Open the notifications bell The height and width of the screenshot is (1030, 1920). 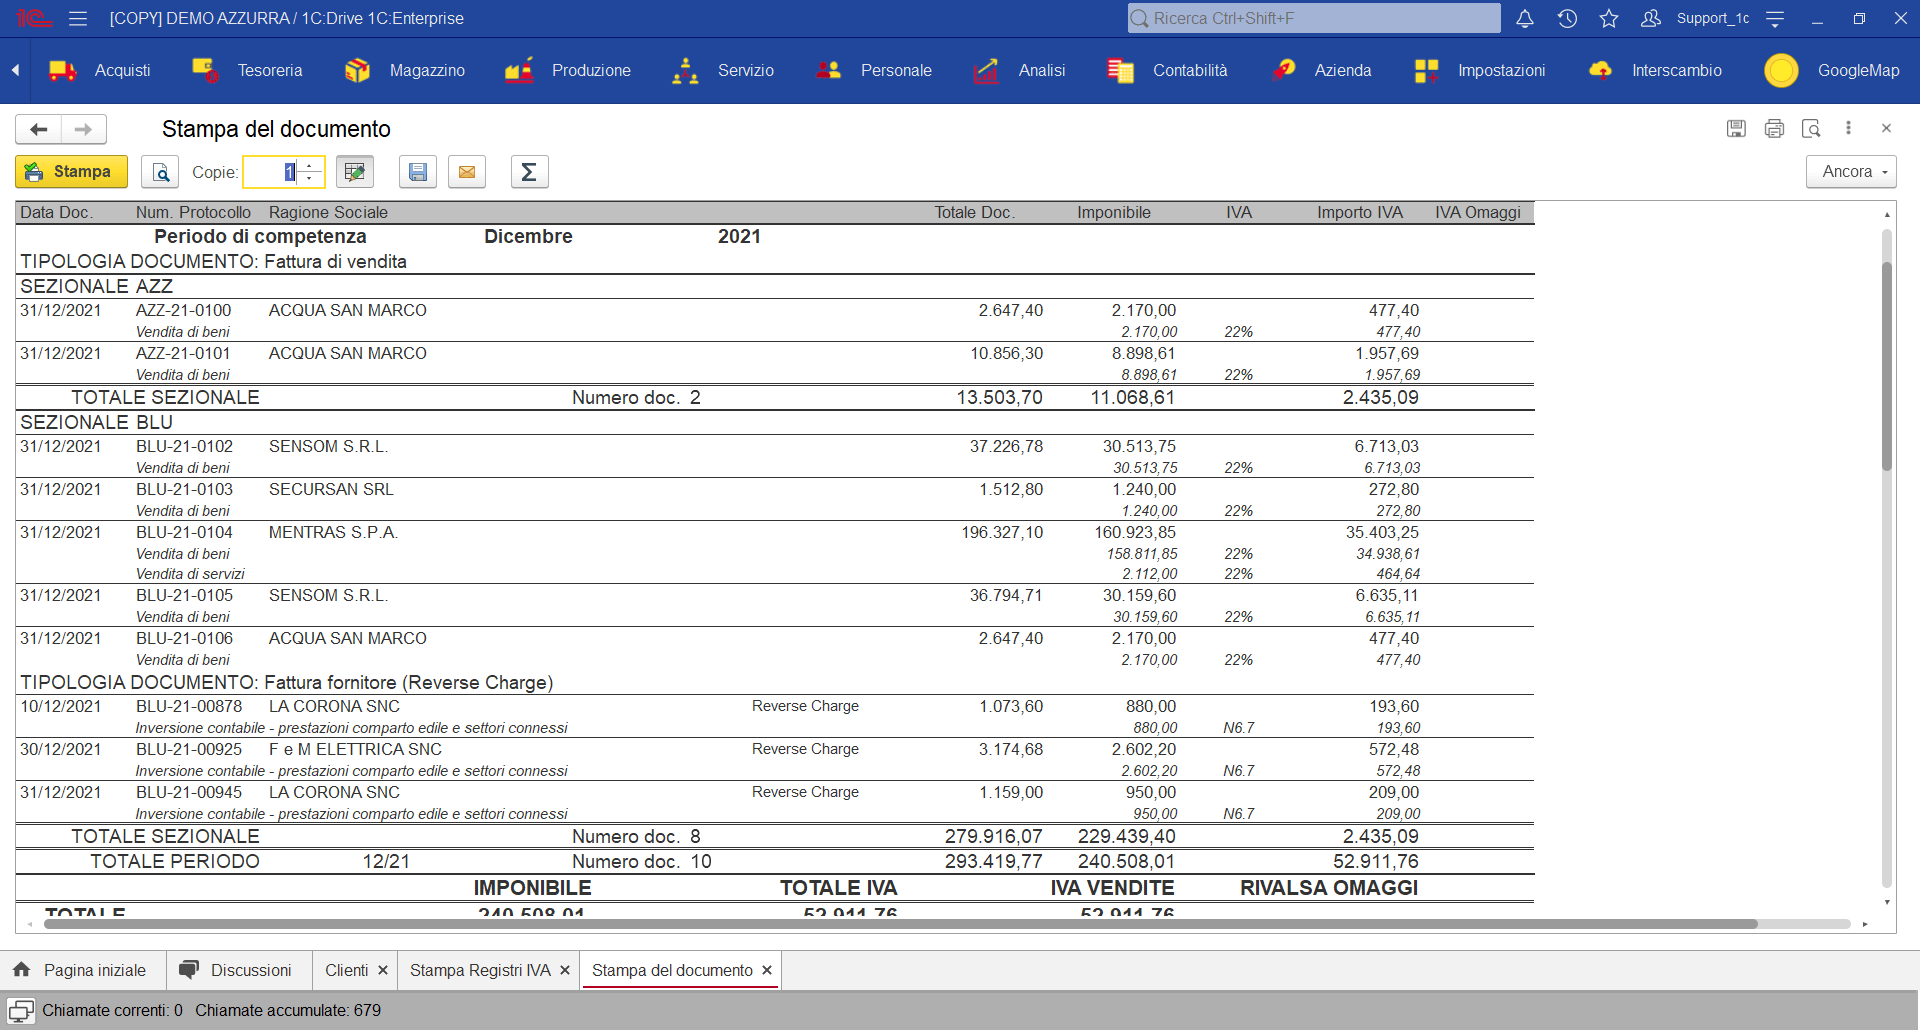pyautogui.click(x=1525, y=18)
